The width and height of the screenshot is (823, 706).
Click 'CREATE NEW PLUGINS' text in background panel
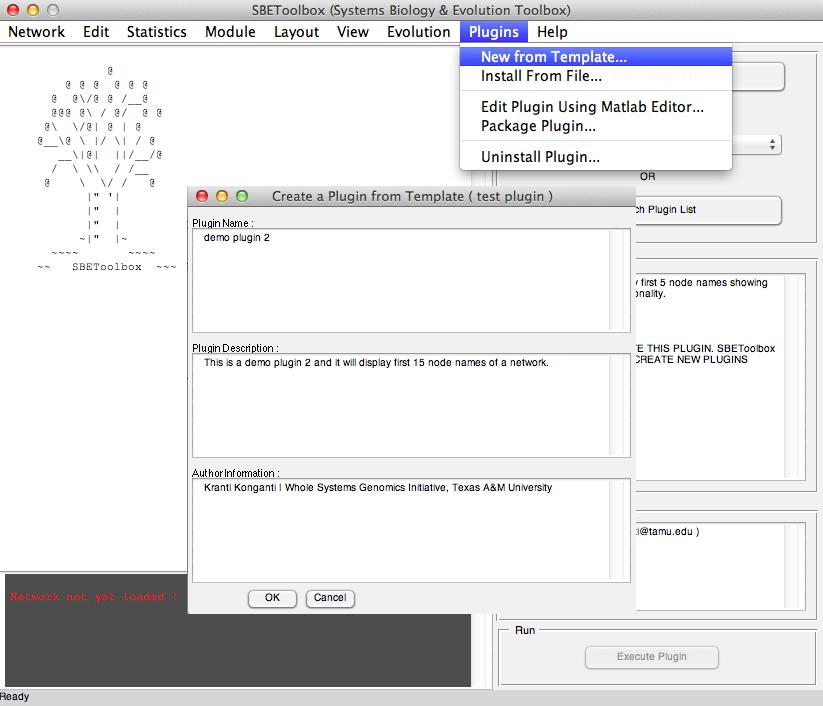coord(691,360)
